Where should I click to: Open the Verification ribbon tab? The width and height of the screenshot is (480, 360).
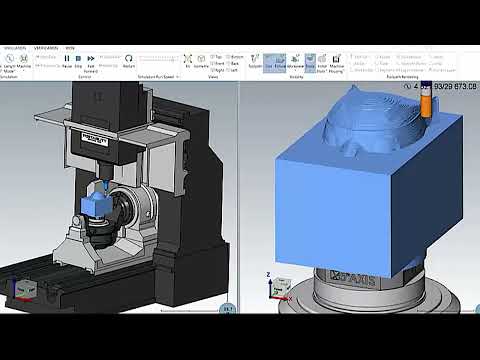point(46,48)
